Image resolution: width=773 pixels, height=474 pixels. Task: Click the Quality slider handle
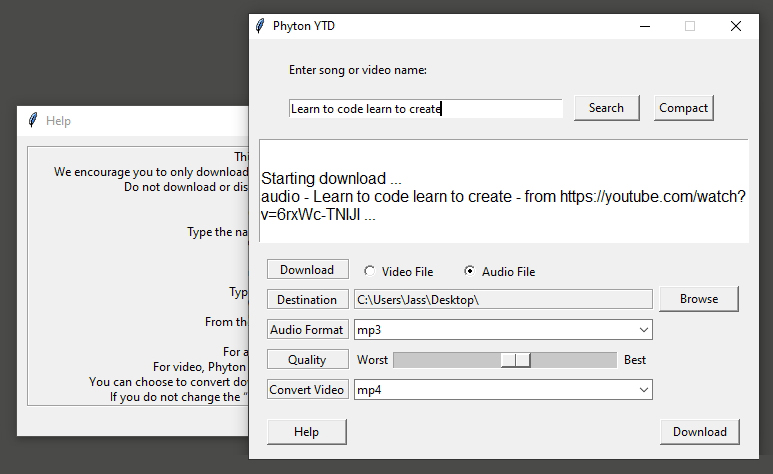tap(516, 360)
